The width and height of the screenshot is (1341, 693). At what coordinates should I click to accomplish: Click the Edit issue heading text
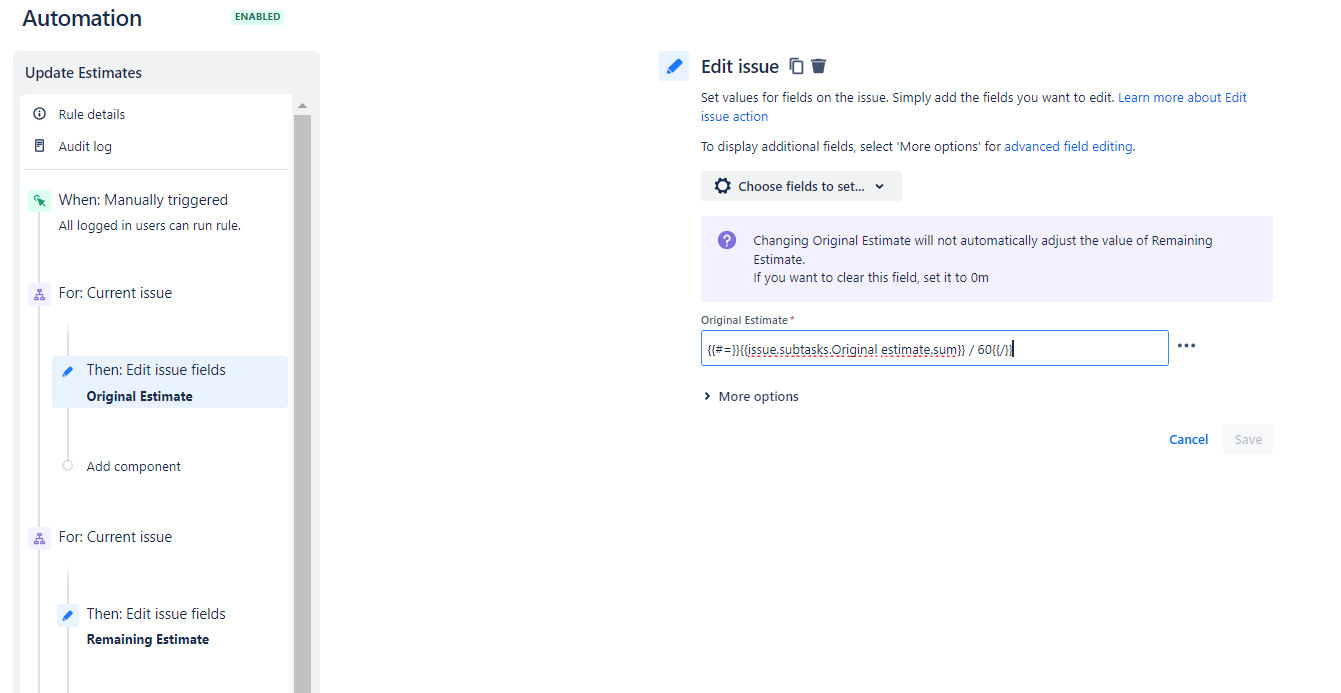(x=739, y=66)
